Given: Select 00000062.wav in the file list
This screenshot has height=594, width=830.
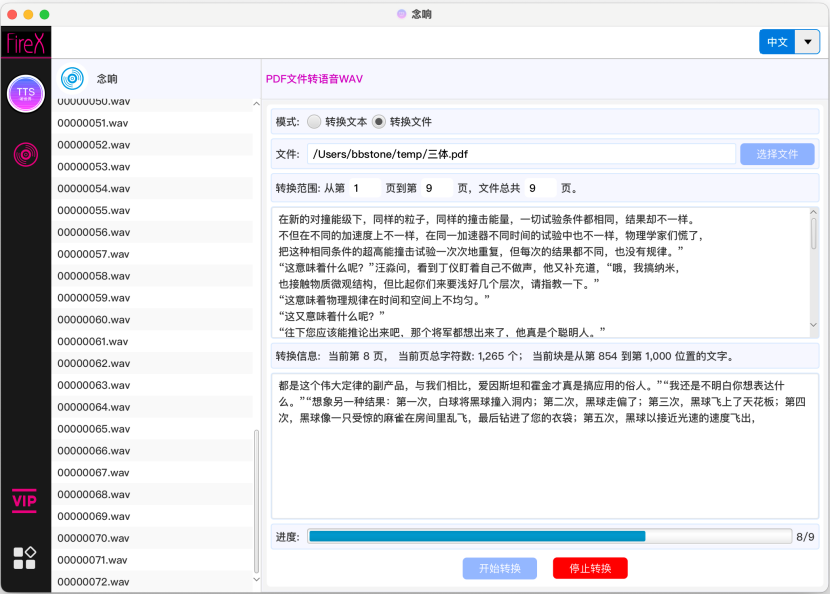Looking at the screenshot, I should [152, 363].
